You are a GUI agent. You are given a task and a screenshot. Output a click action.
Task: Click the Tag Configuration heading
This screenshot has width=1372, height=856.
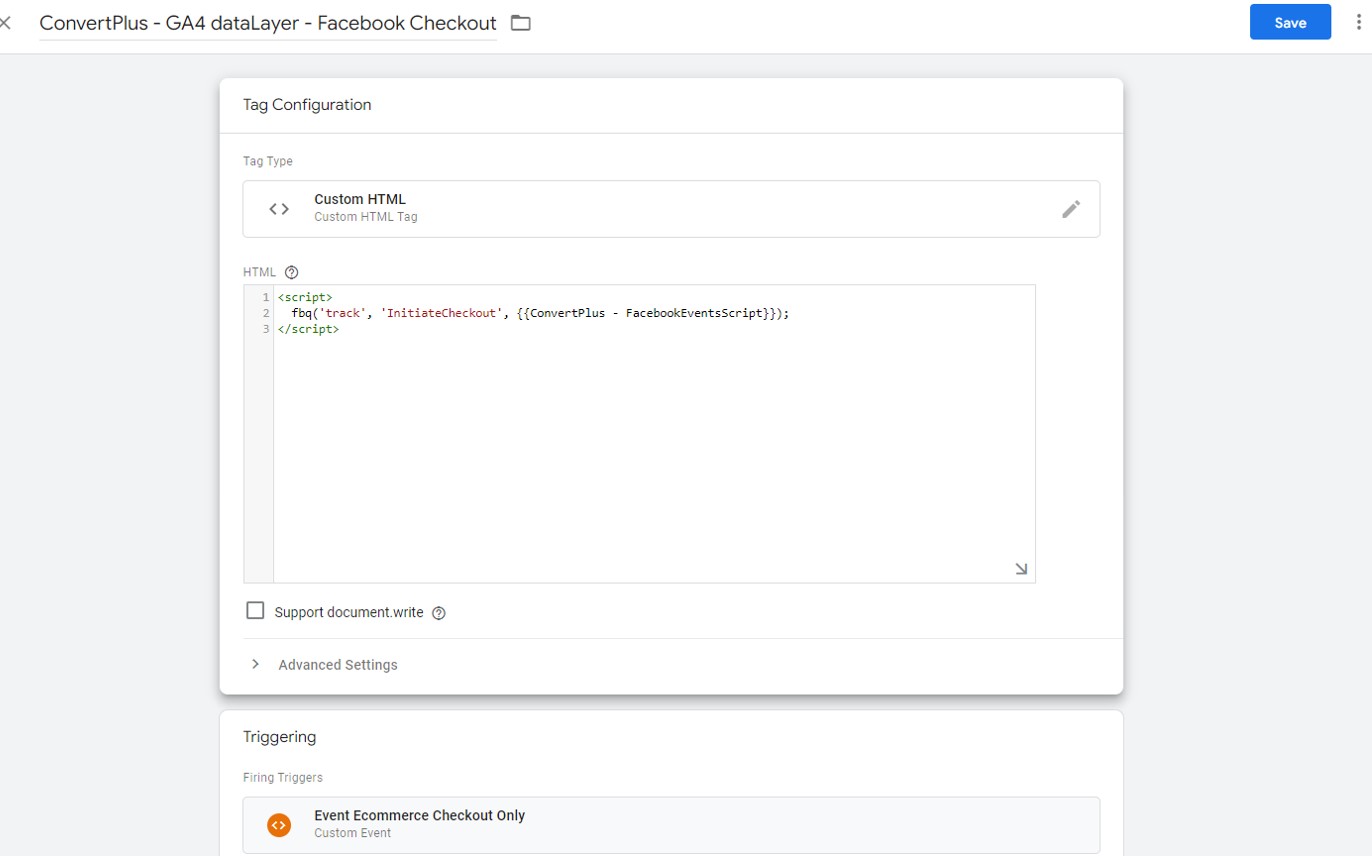pyautogui.click(x=307, y=104)
